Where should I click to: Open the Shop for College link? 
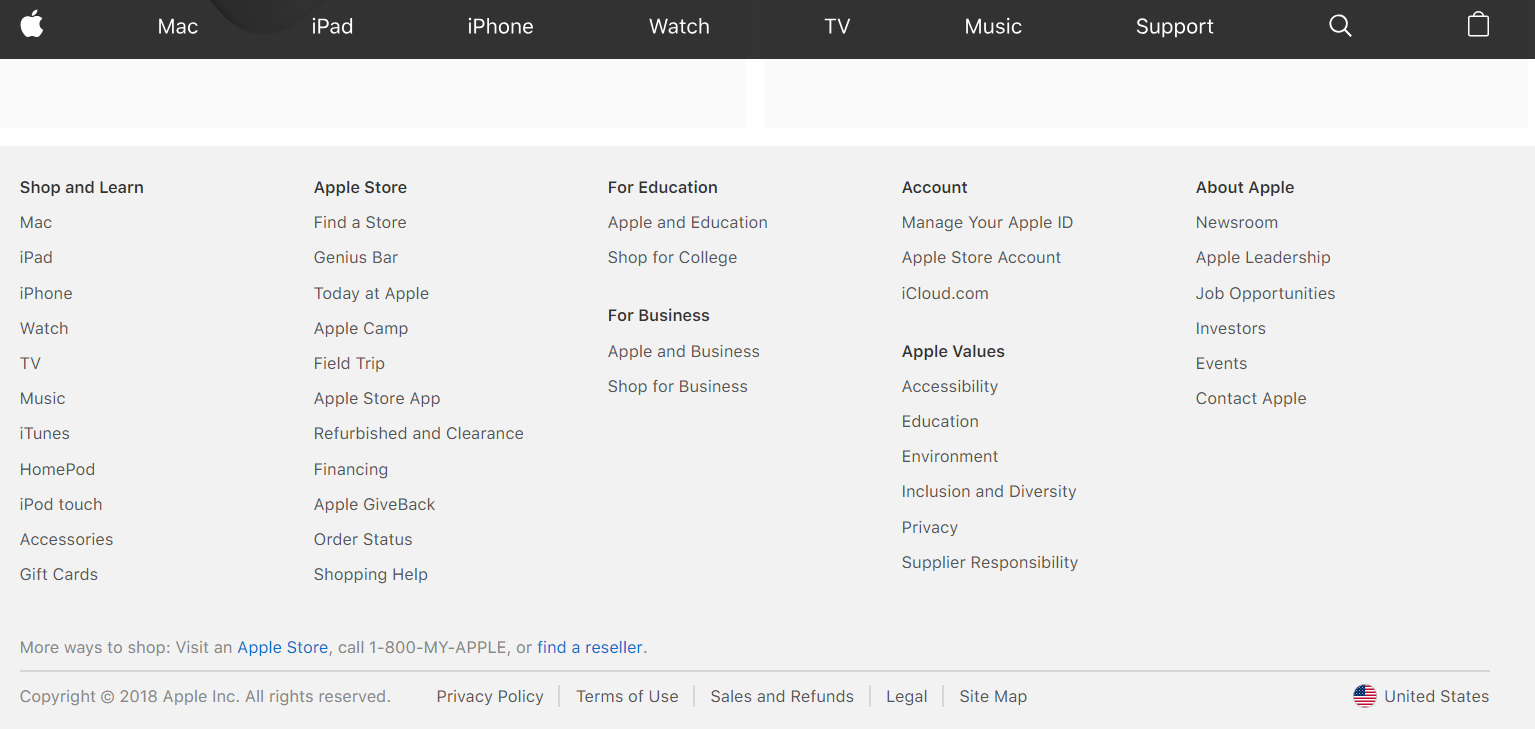pos(672,257)
